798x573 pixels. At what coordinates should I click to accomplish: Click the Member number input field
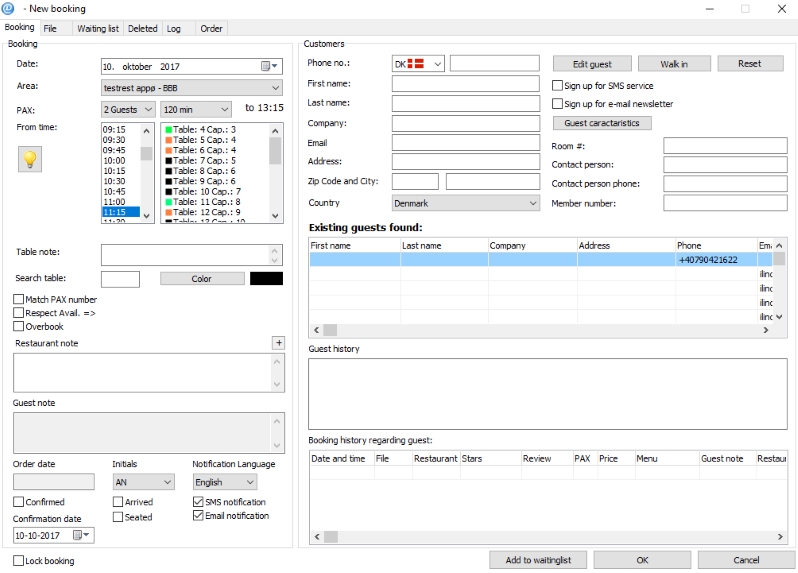(725, 203)
